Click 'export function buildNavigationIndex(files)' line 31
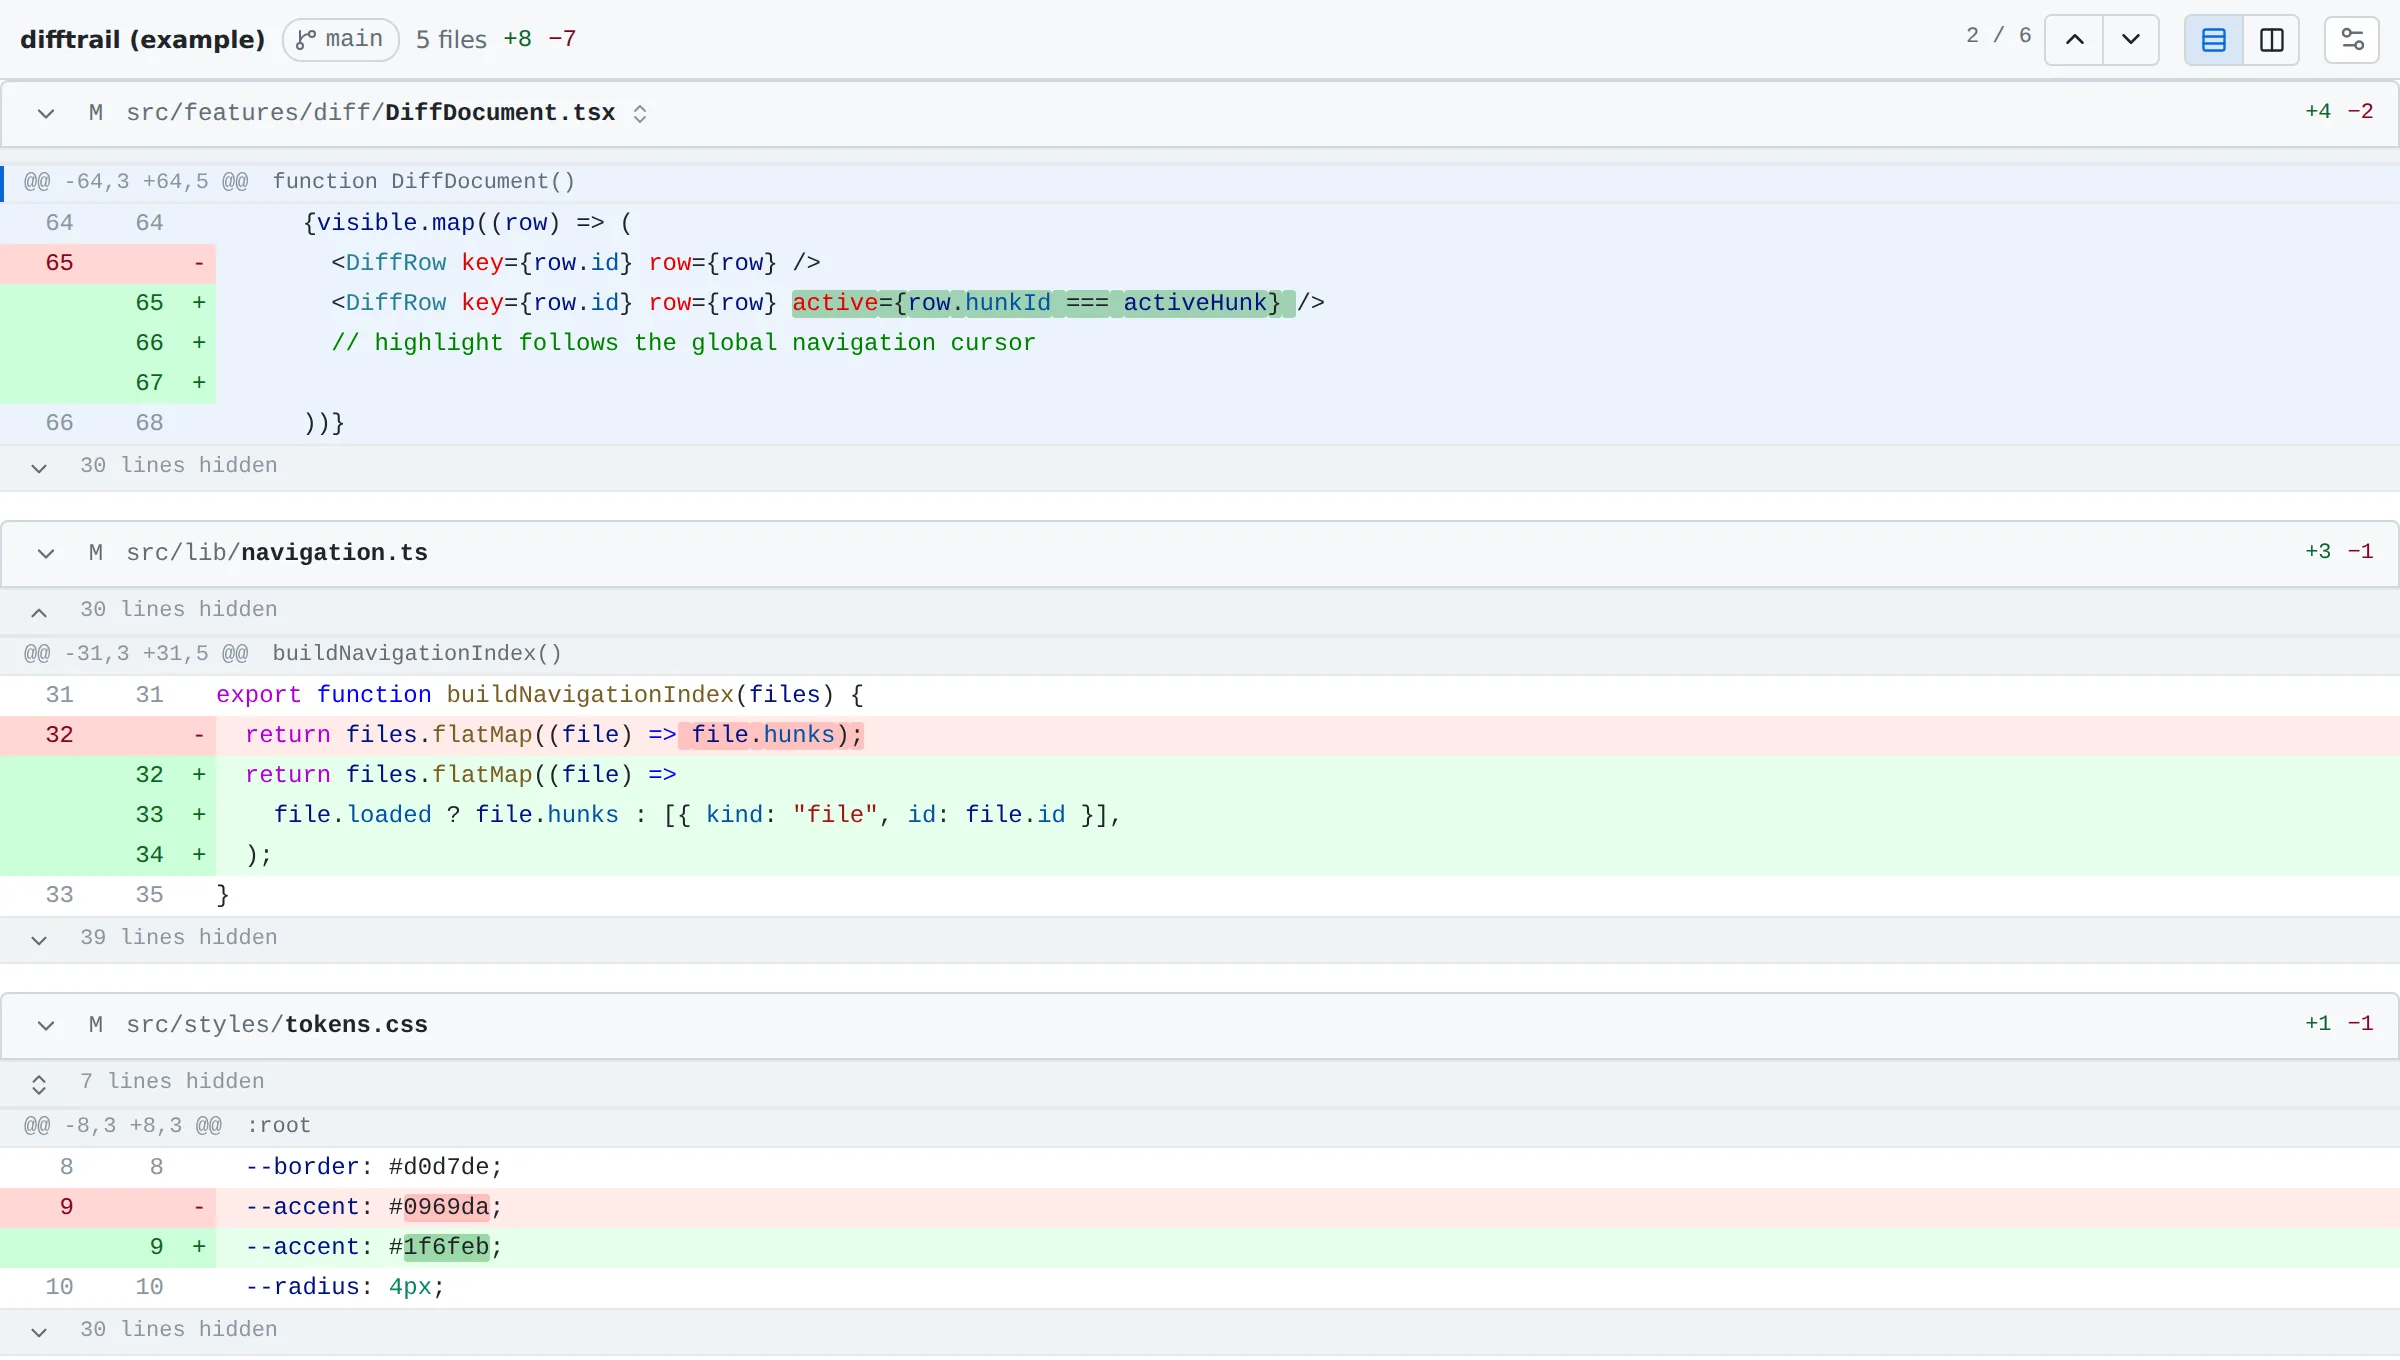This screenshot has height=1360, width=2400. click(1200, 695)
